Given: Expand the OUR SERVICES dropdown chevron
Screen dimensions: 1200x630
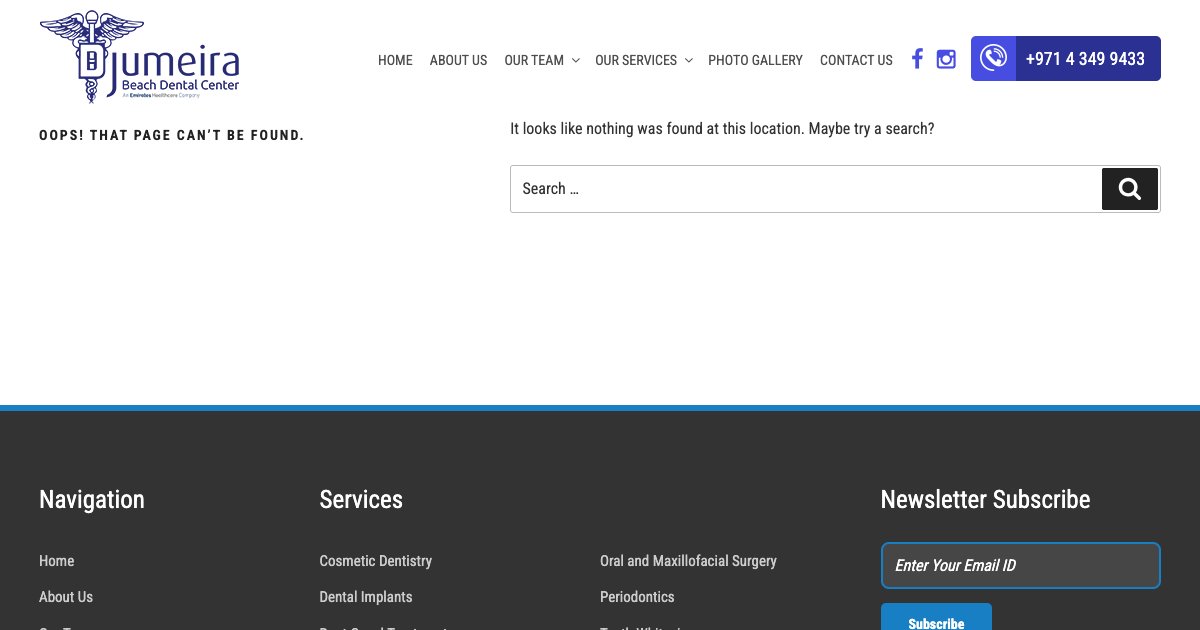Looking at the screenshot, I should coord(688,61).
